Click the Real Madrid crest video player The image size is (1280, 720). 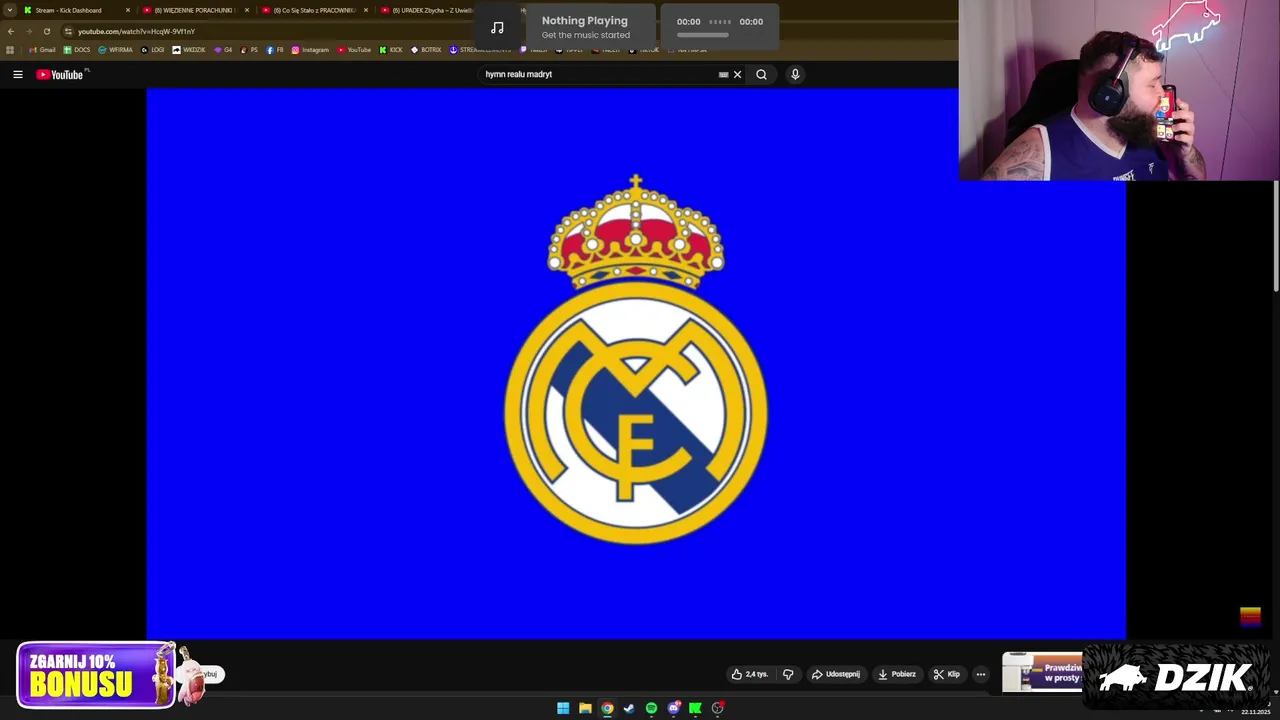pos(636,363)
